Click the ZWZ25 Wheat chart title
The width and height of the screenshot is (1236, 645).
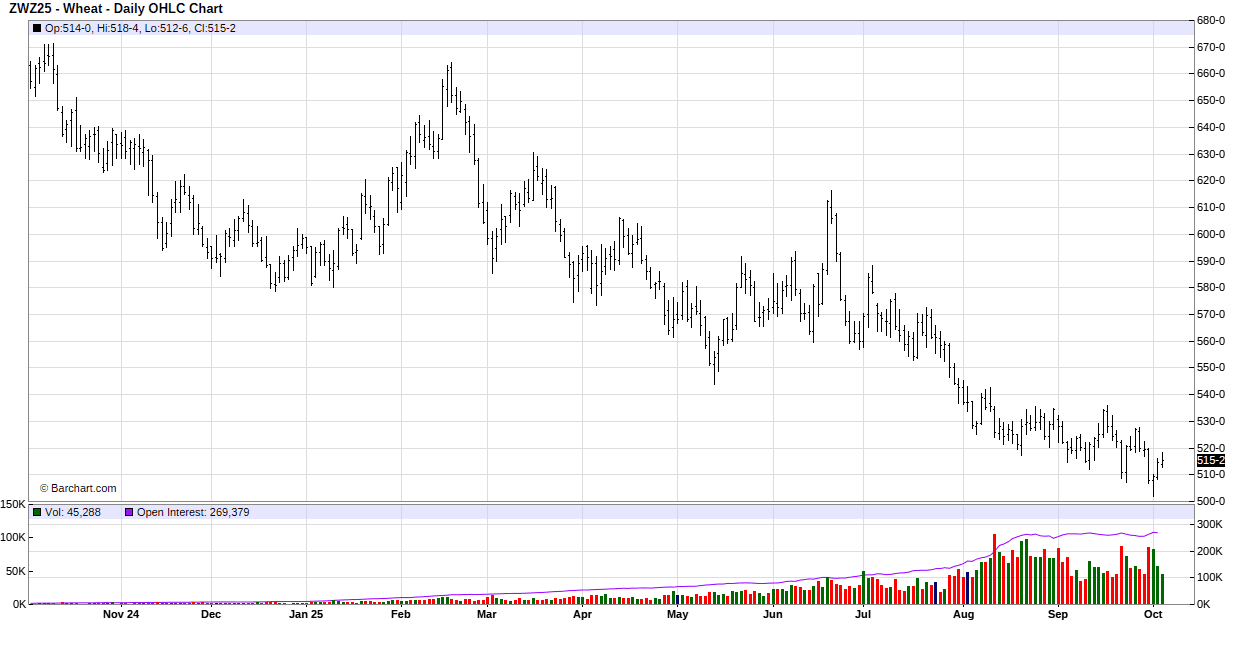(116, 9)
